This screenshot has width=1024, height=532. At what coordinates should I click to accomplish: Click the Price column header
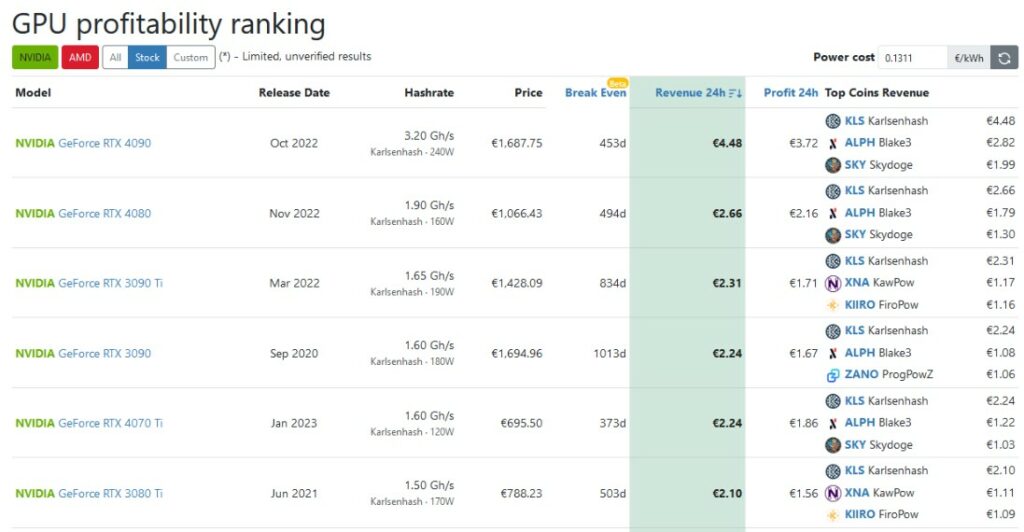coord(528,93)
